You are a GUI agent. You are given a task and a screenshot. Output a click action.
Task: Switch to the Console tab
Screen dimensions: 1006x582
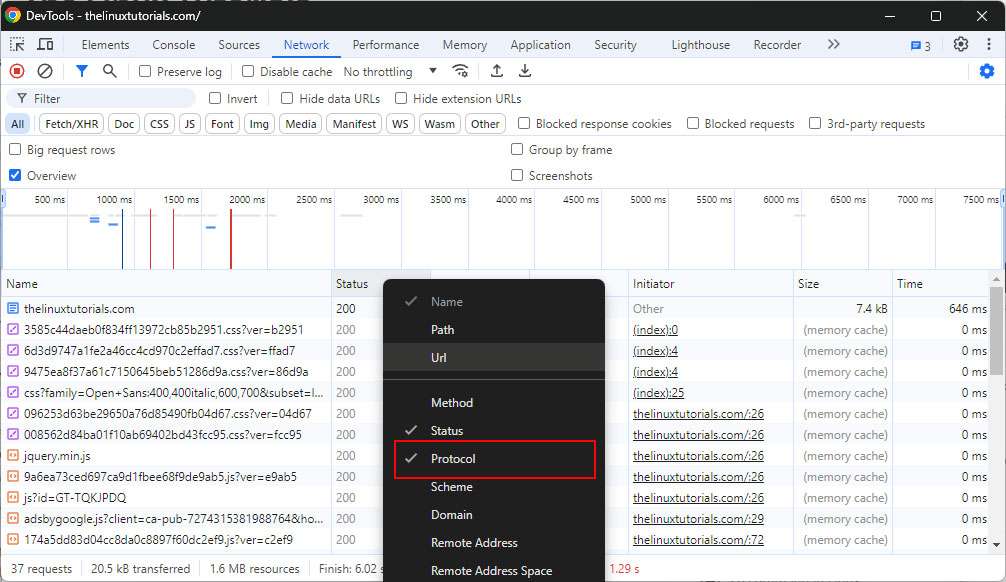click(174, 45)
